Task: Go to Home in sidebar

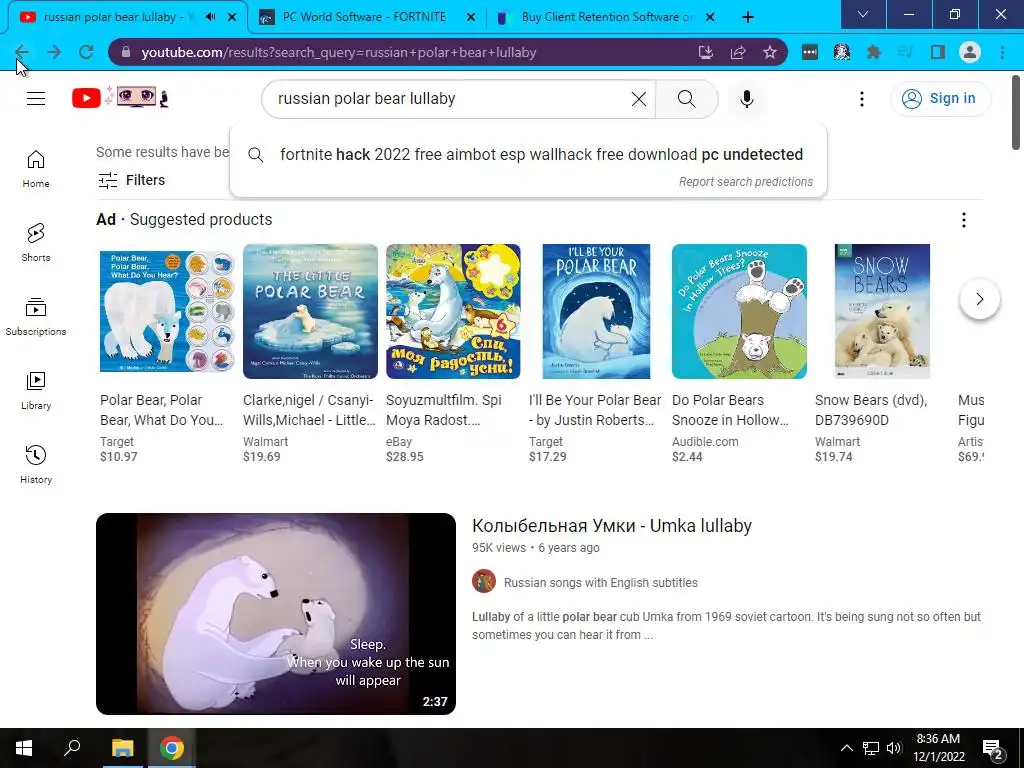Action: pyautogui.click(x=36, y=169)
